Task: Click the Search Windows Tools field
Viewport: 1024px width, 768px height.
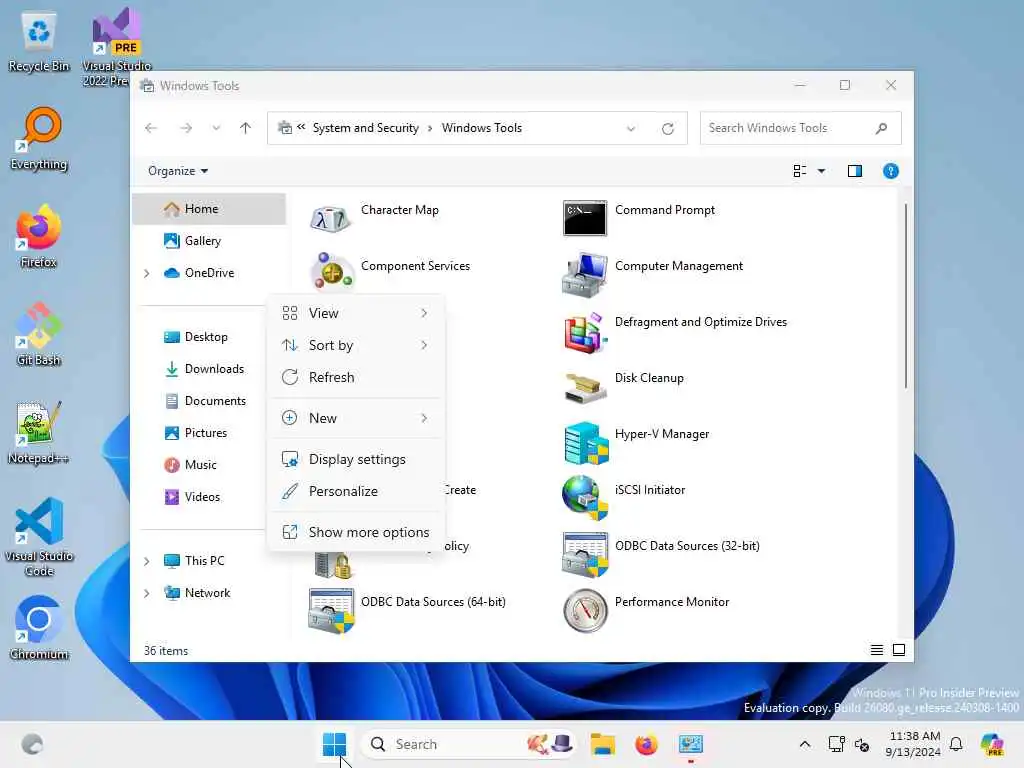Action: pos(800,128)
